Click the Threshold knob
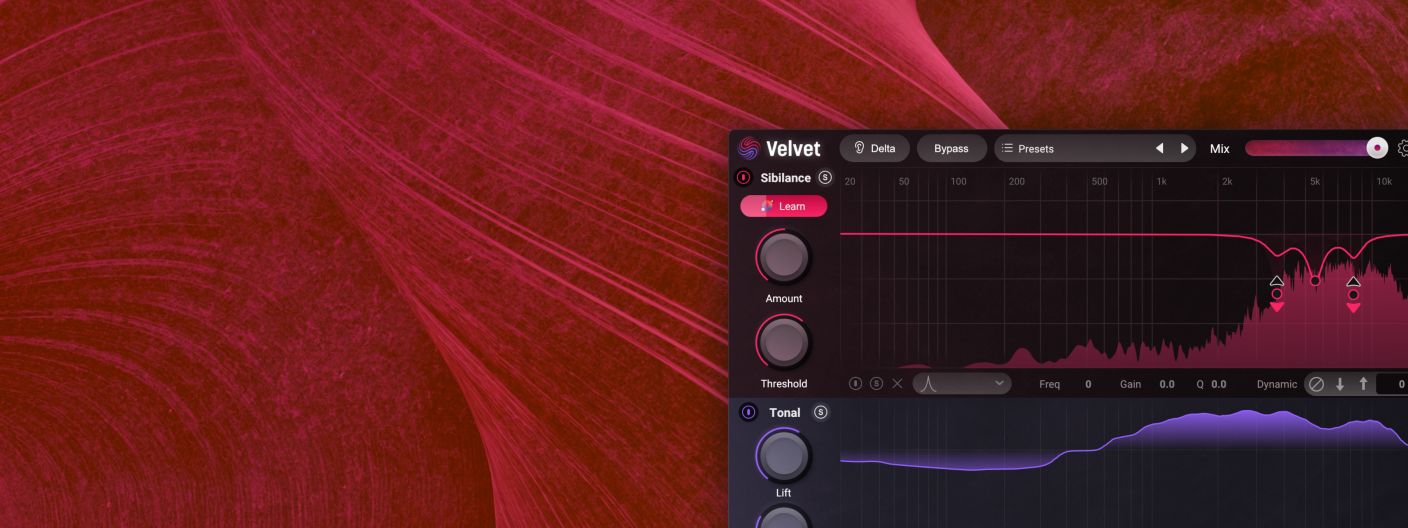This screenshot has height=528, width=1408. pyautogui.click(x=784, y=342)
